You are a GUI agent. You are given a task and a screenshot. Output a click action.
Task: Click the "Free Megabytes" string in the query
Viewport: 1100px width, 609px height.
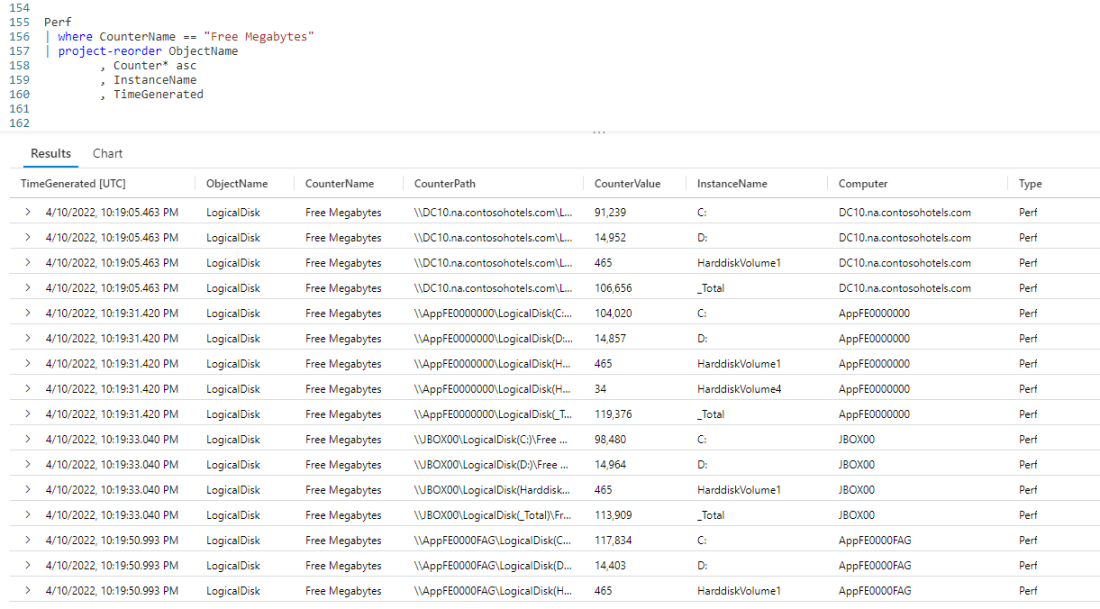258,37
